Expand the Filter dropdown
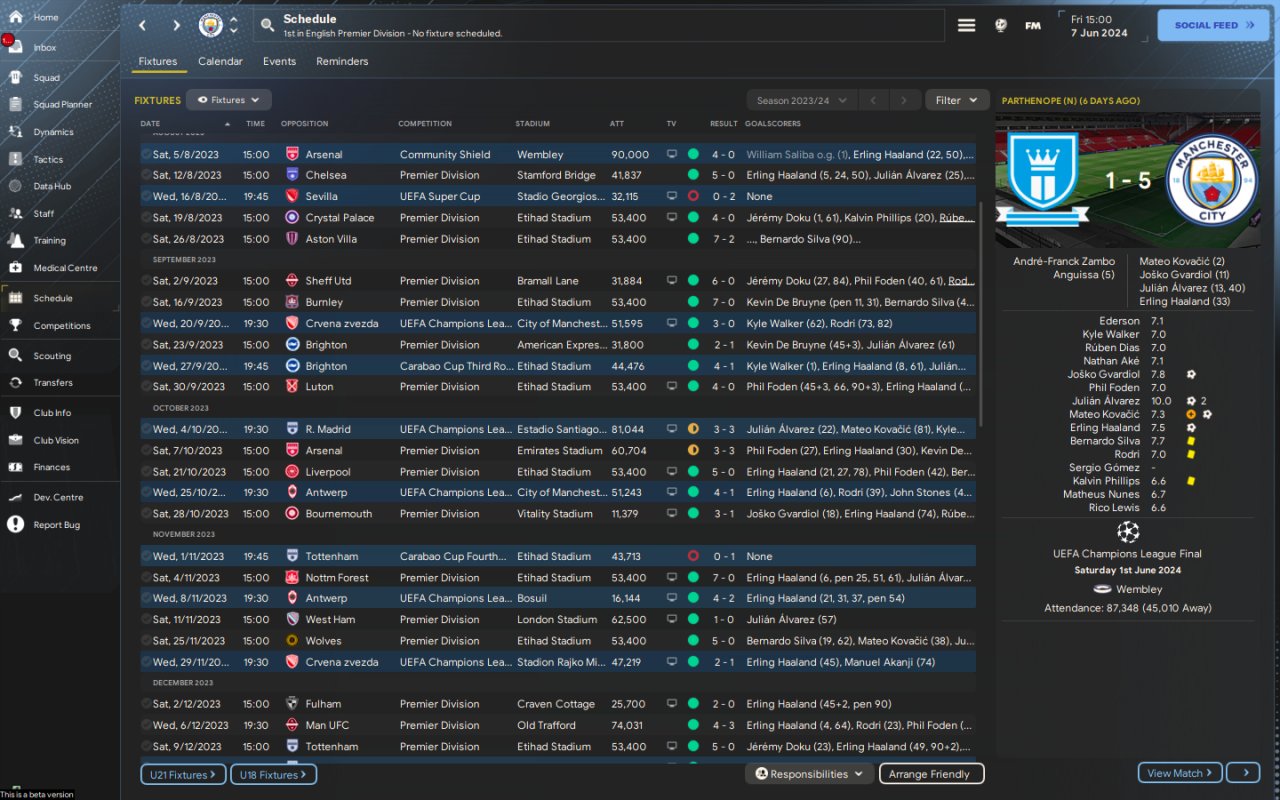1280x800 pixels. tap(957, 100)
